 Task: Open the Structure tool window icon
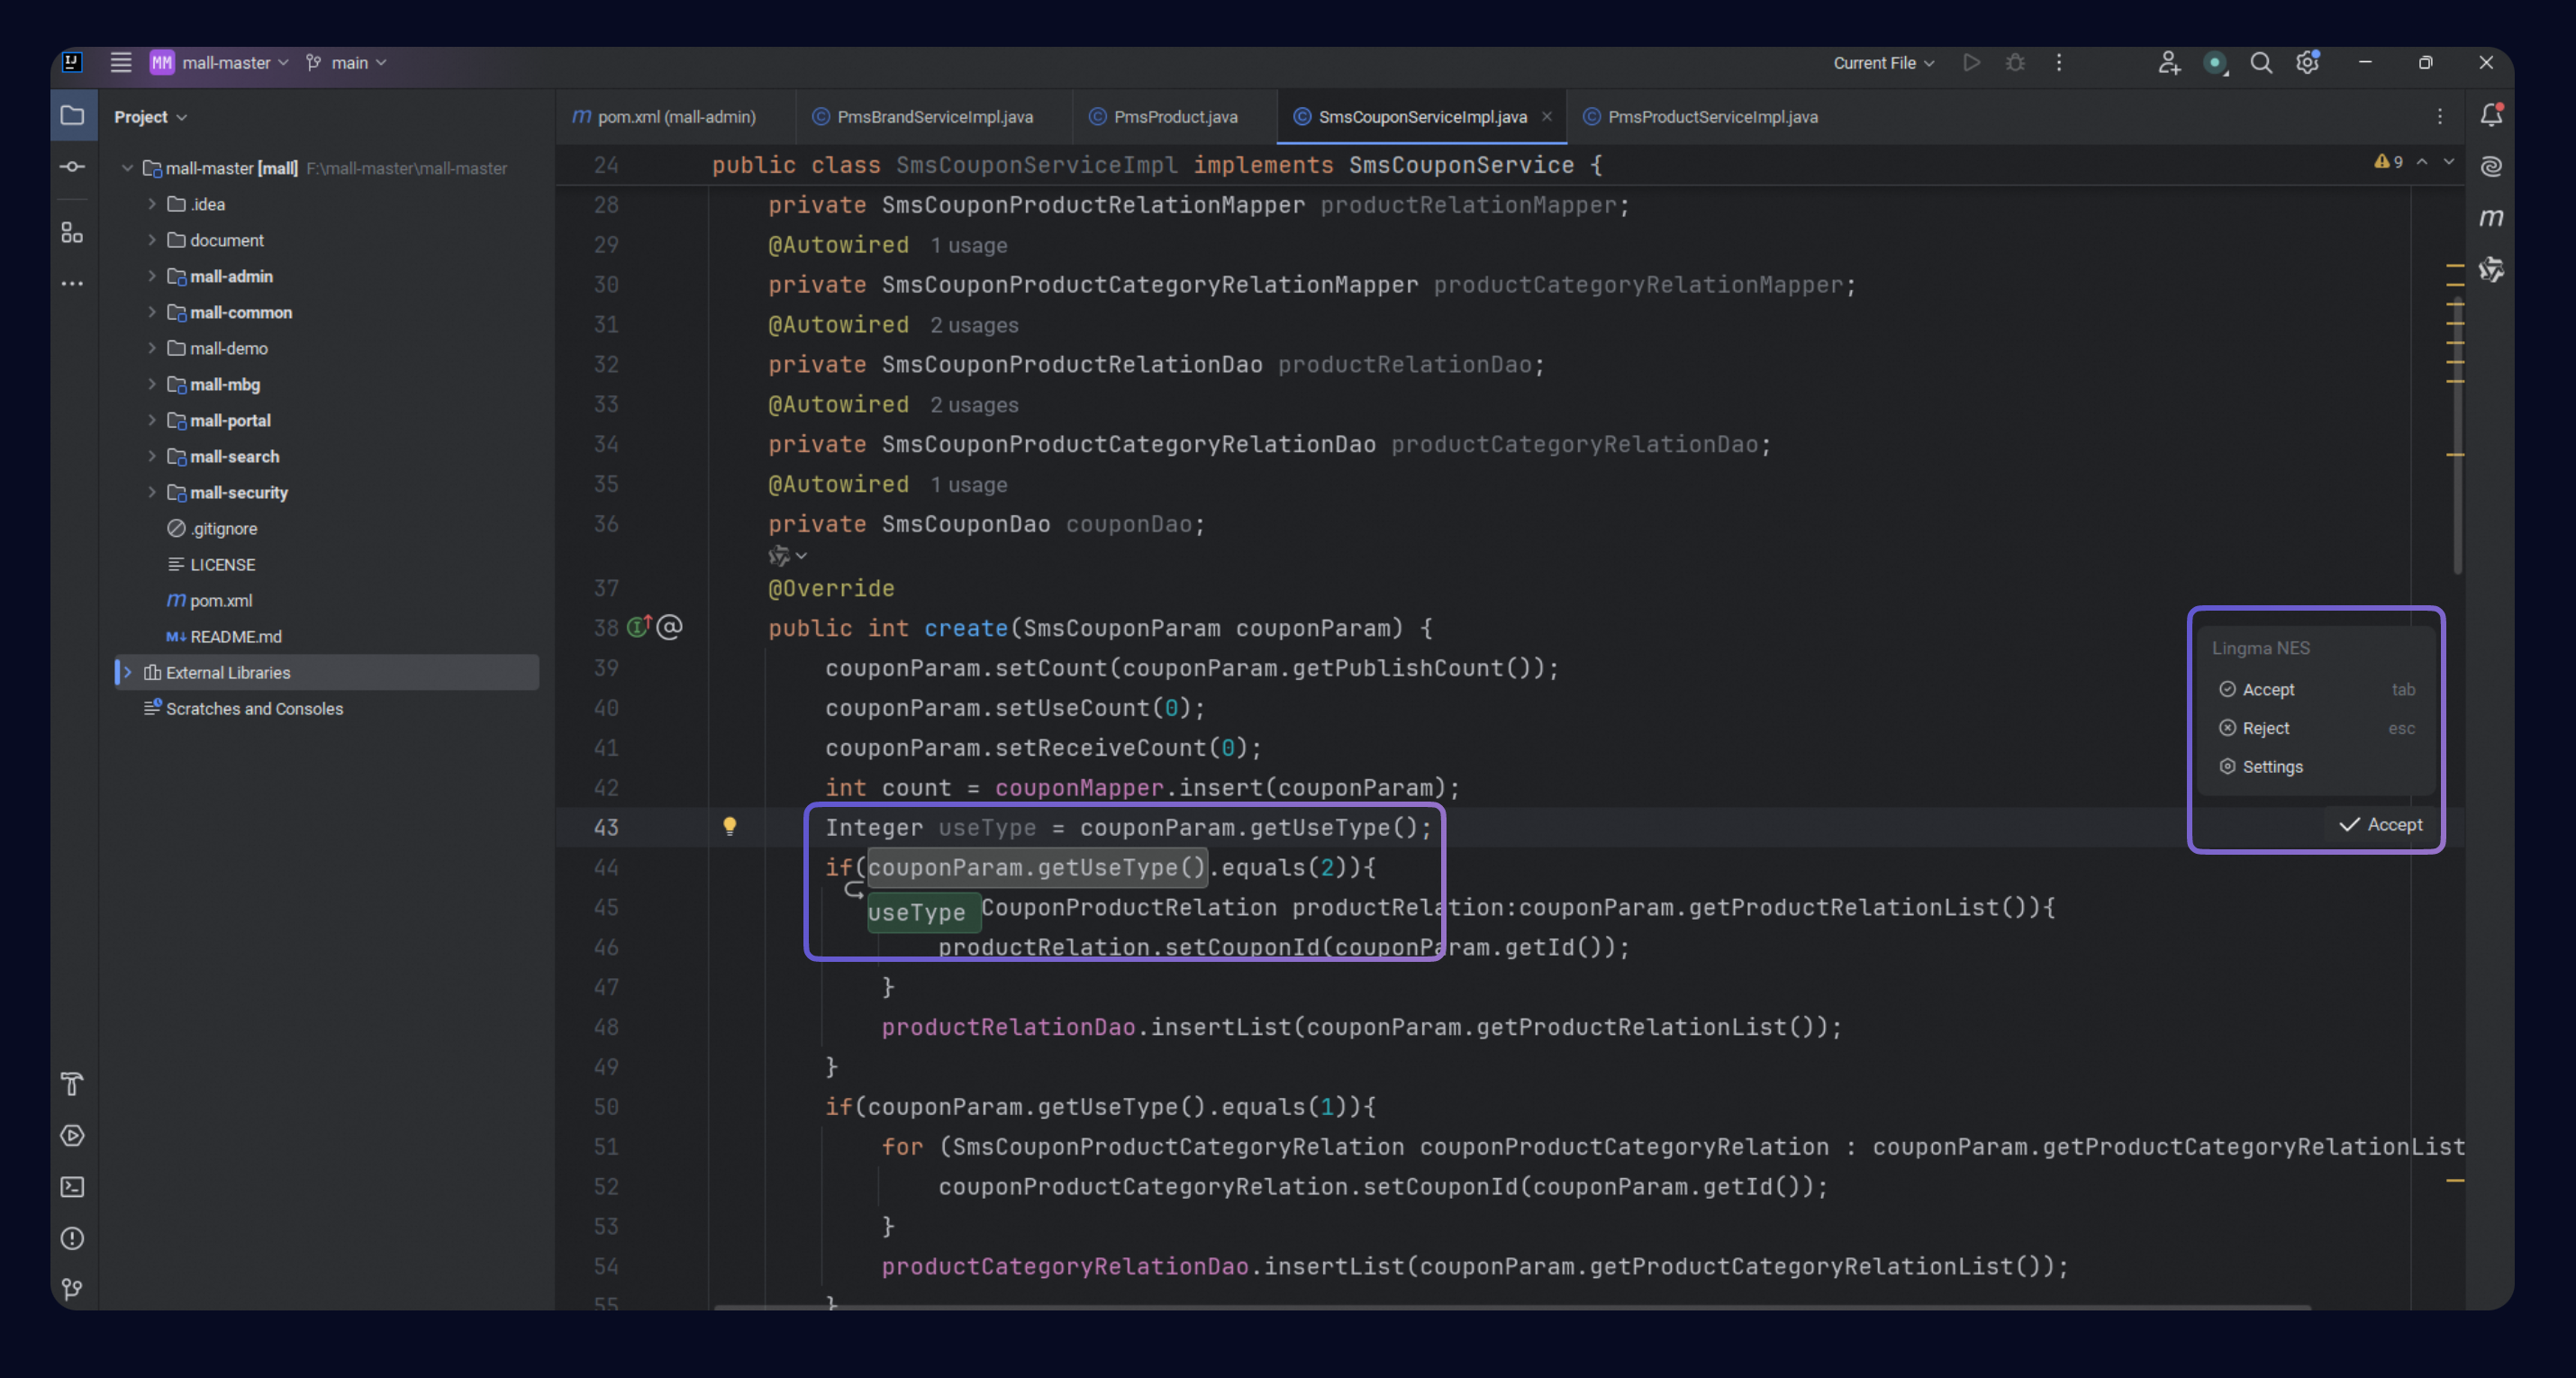[x=72, y=233]
